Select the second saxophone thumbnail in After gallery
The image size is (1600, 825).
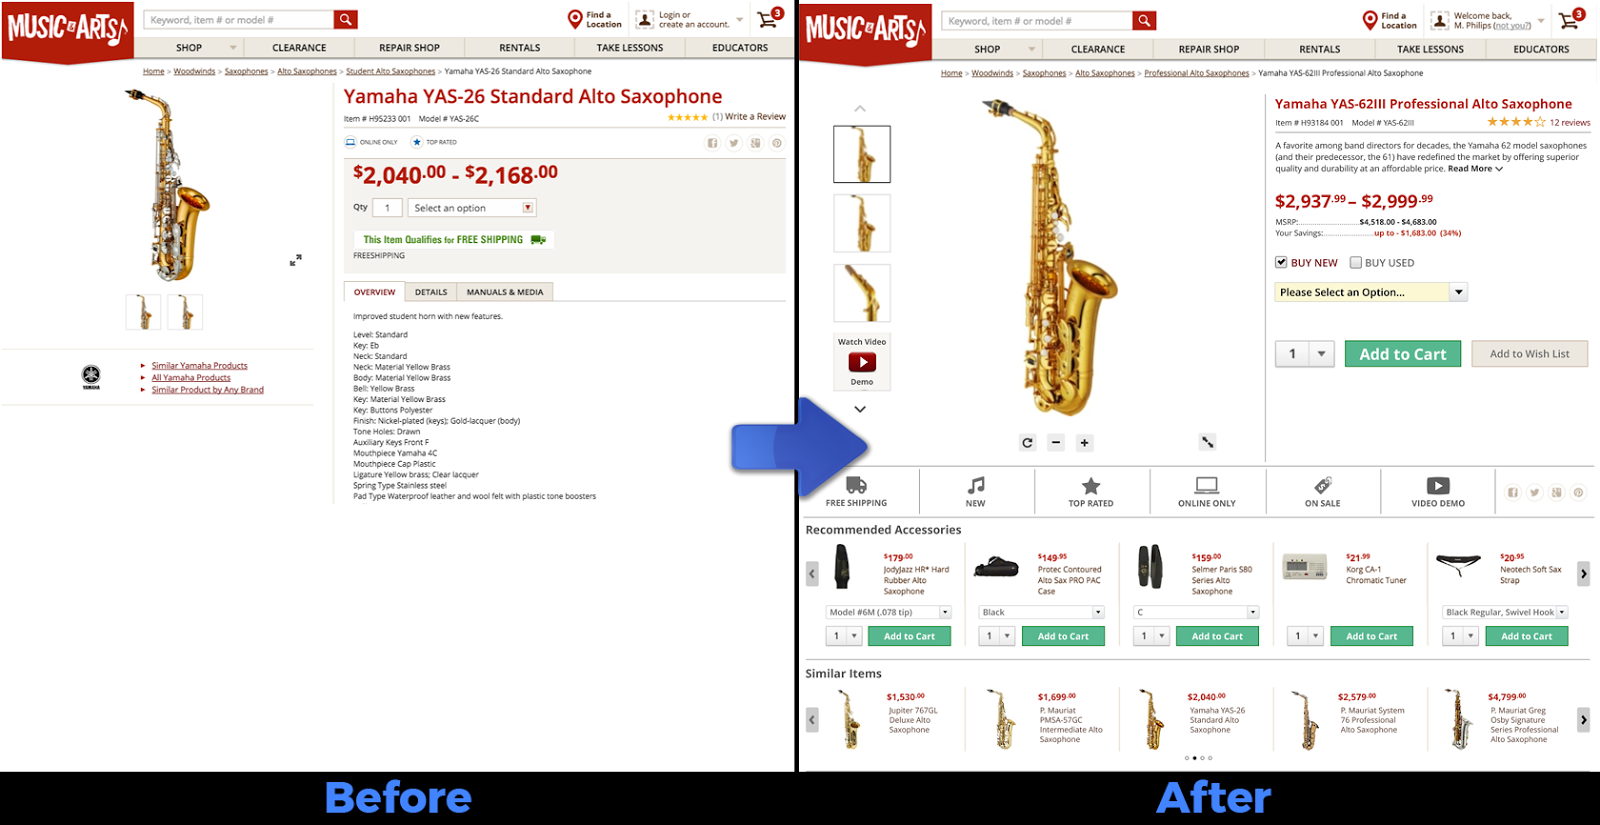pyautogui.click(x=862, y=223)
